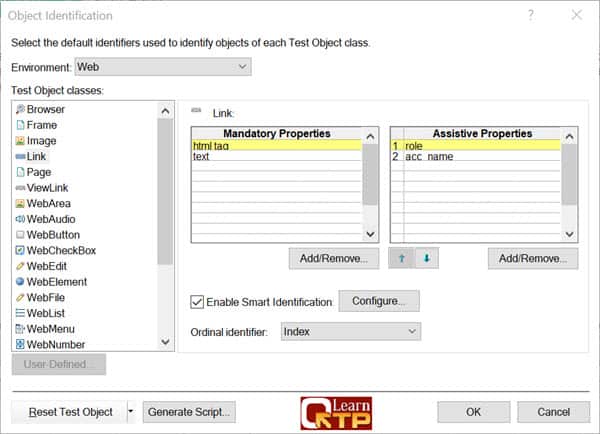Click the Cancel button

(554, 412)
